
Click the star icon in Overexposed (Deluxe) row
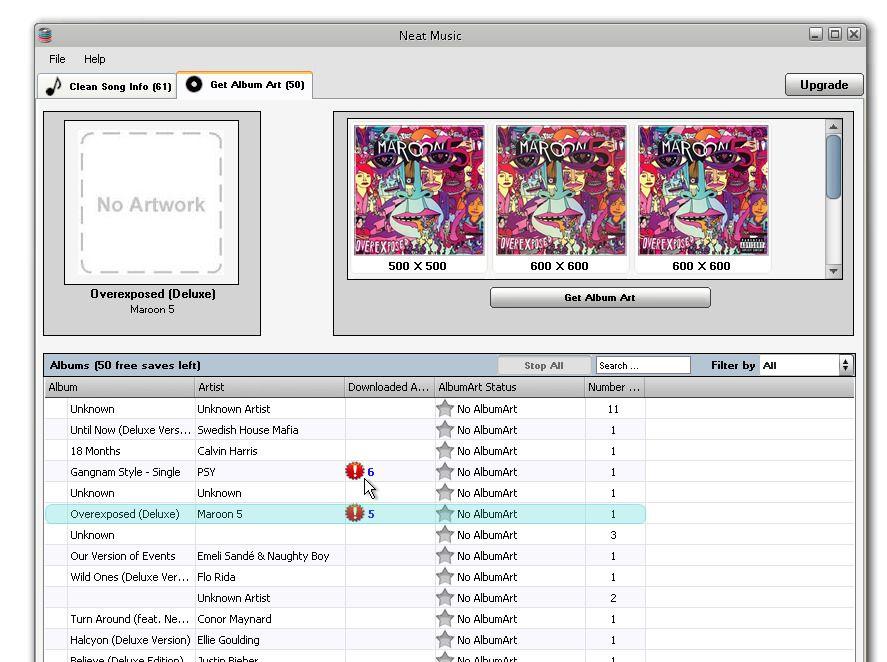[445, 513]
